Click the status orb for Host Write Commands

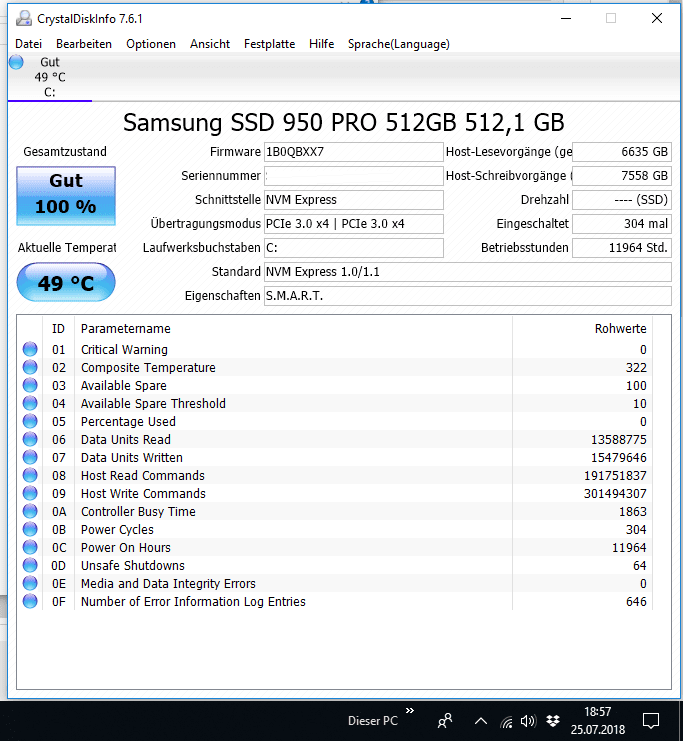(x=30, y=493)
